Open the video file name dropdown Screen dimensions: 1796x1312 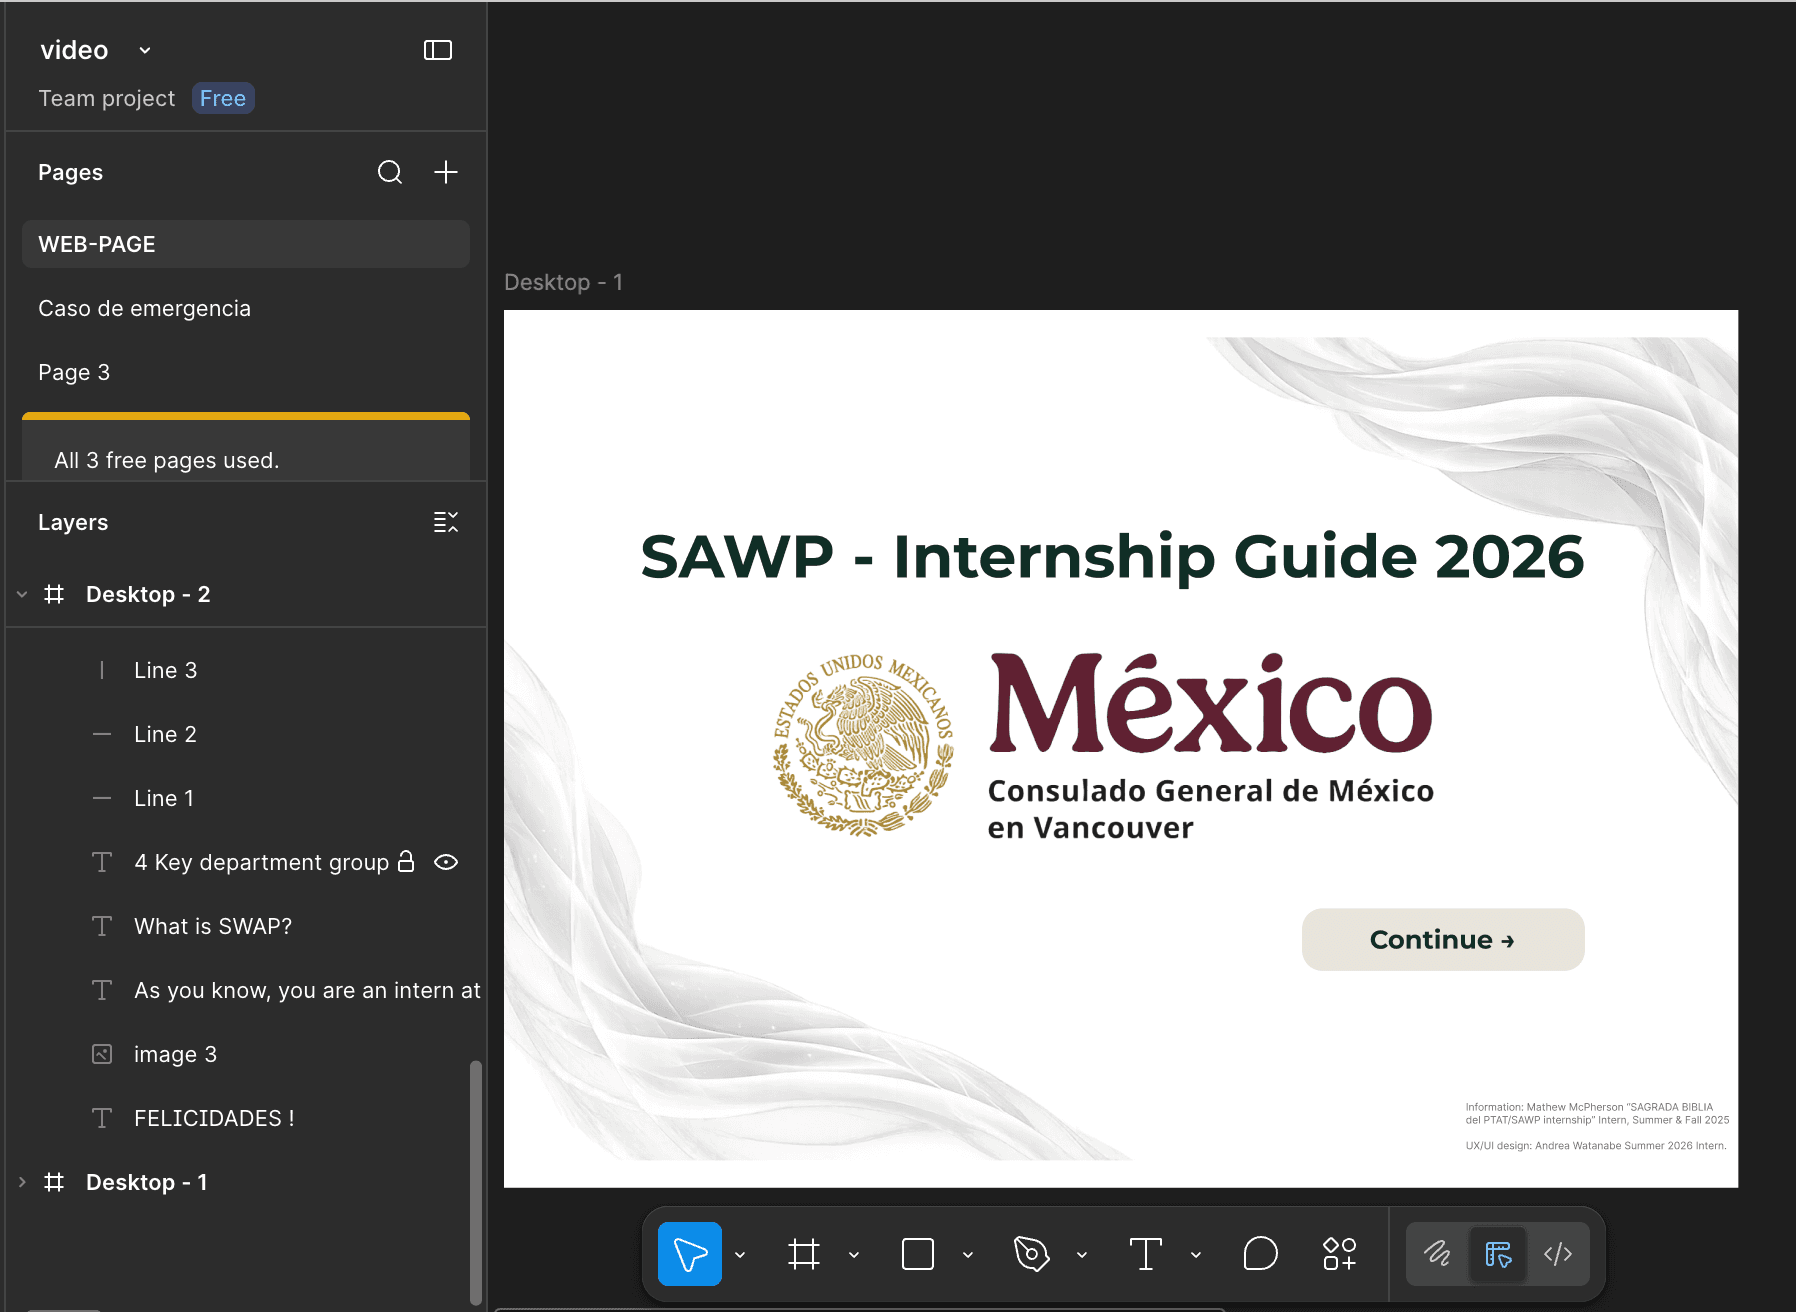(x=145, y=50)
